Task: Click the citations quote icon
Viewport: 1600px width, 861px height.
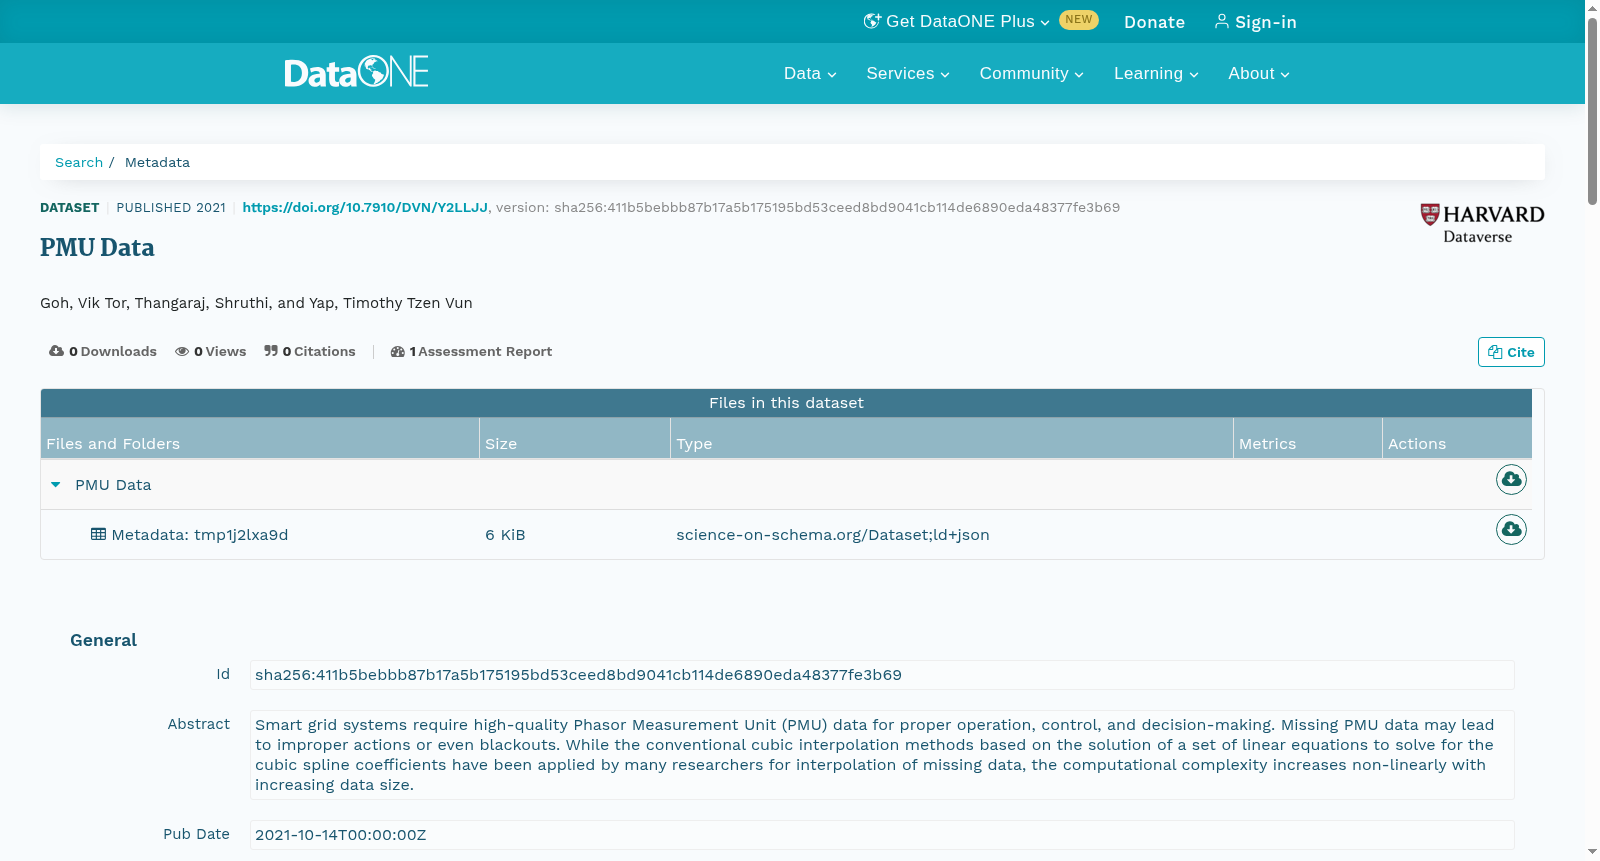Action: [271, 351]
